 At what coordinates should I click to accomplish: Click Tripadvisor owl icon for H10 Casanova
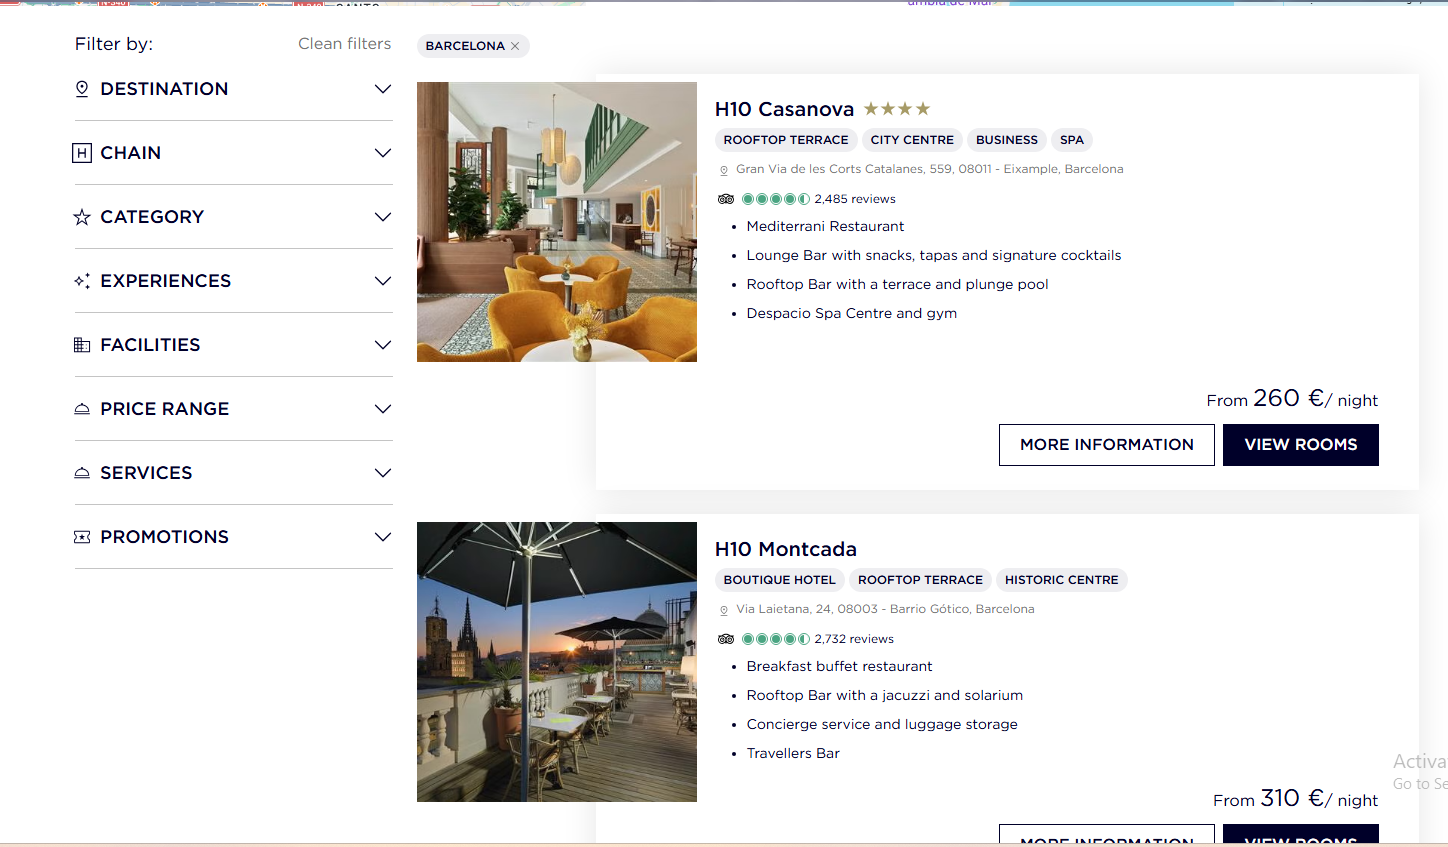pos(726,199)
